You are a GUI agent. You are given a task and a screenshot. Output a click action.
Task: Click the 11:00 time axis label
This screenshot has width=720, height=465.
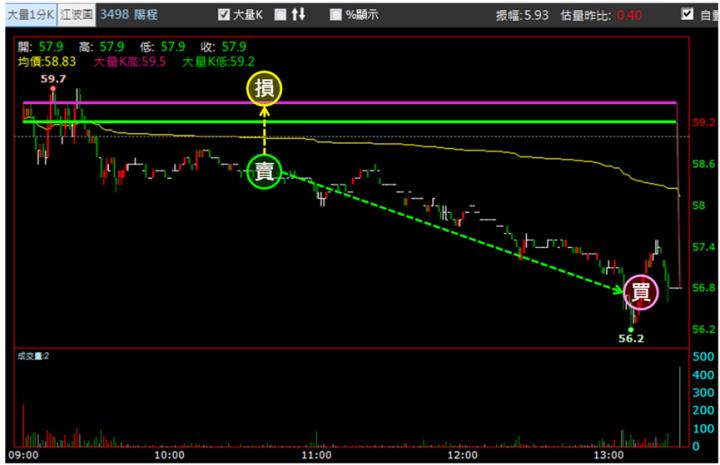click(x=316, y=455)
